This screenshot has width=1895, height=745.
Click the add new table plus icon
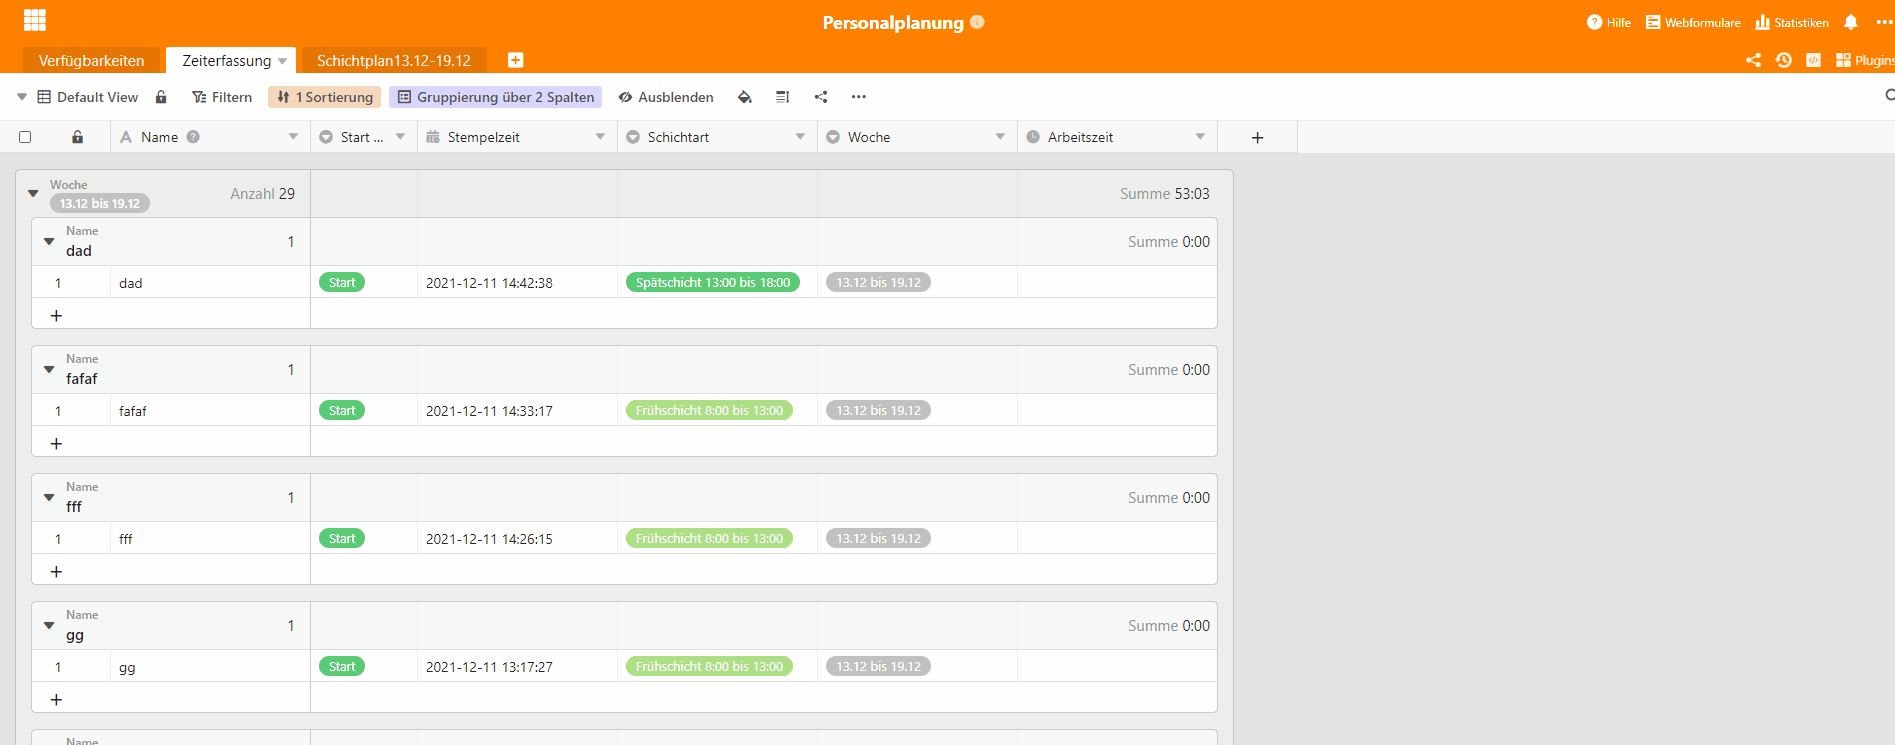click(x=515, y=60)
